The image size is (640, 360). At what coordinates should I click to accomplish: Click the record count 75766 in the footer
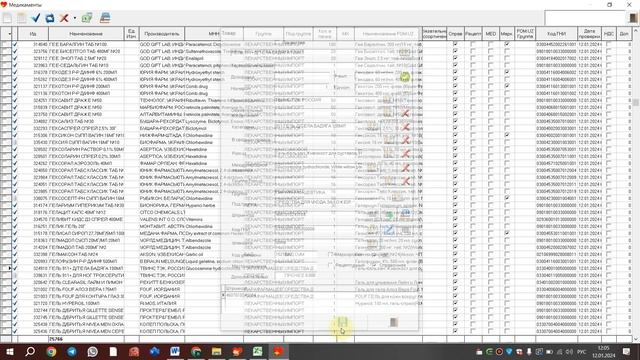point(56,339)
